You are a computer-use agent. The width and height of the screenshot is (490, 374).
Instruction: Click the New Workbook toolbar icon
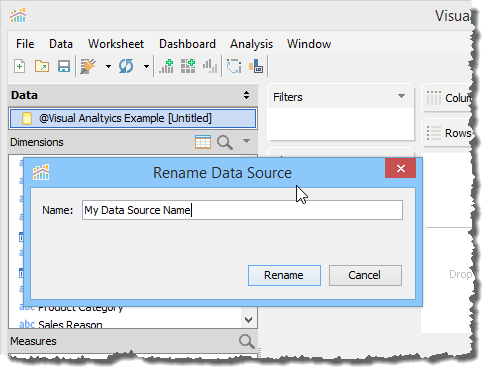pyautogui.click(x=20, y=66)
